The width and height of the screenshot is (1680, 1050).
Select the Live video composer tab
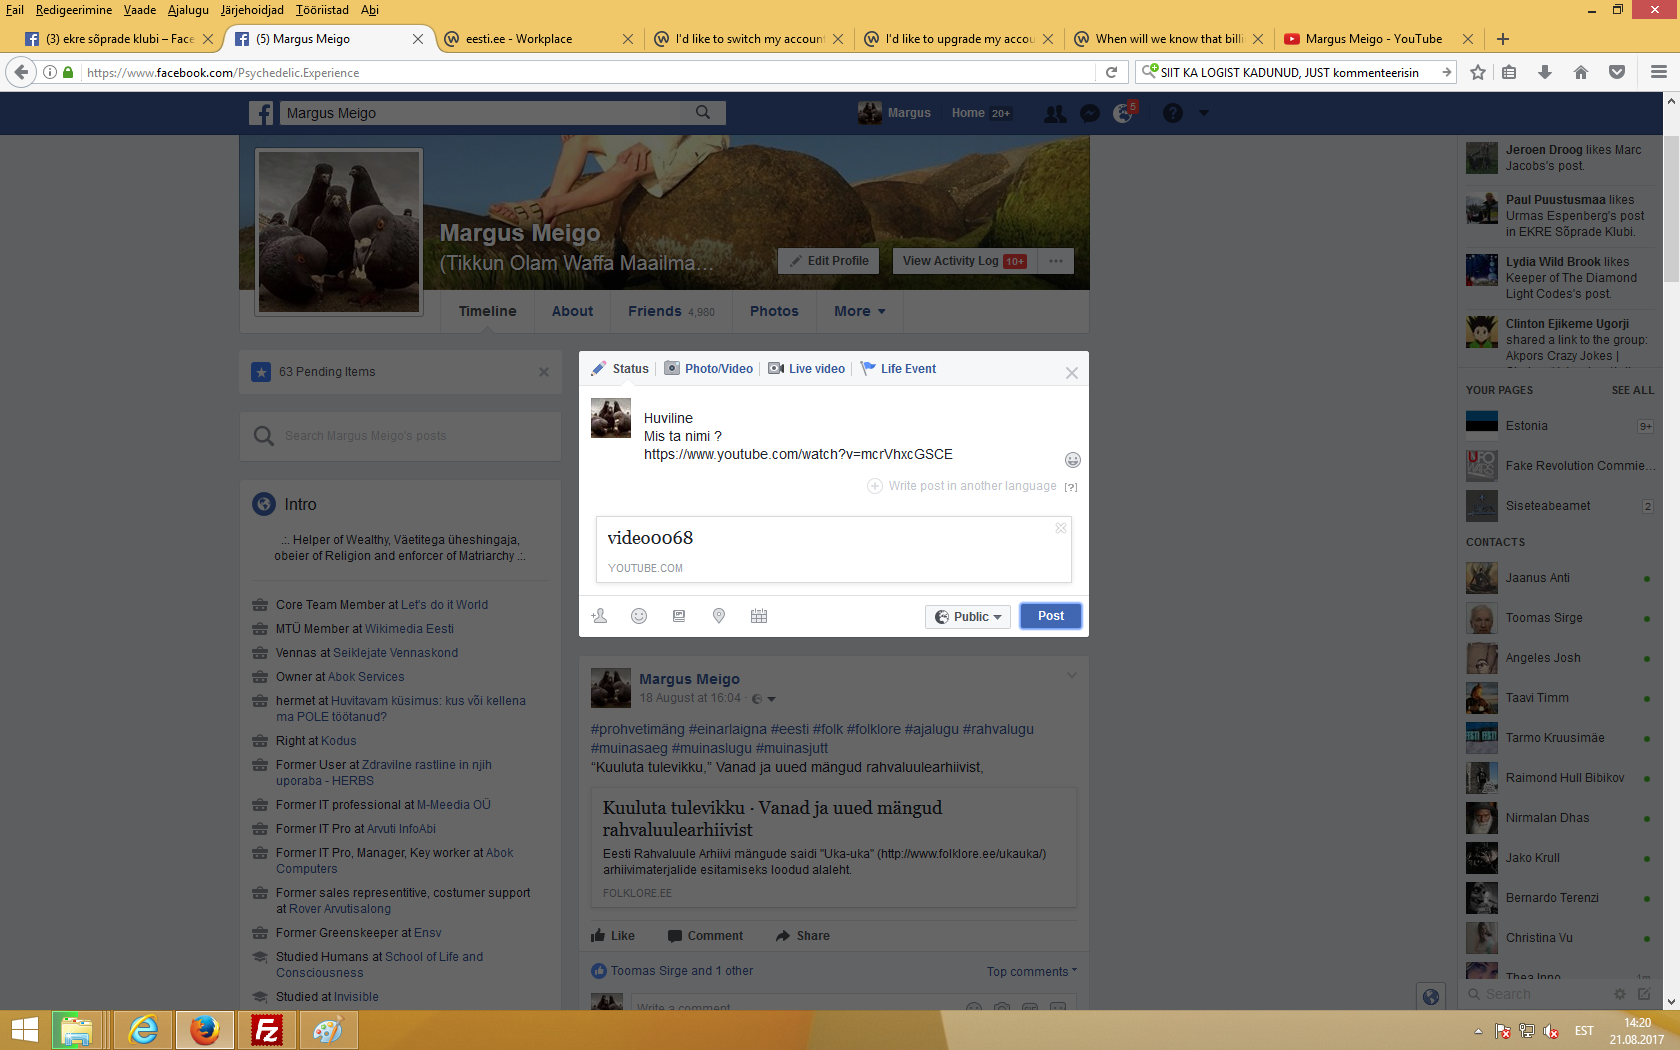807,369
